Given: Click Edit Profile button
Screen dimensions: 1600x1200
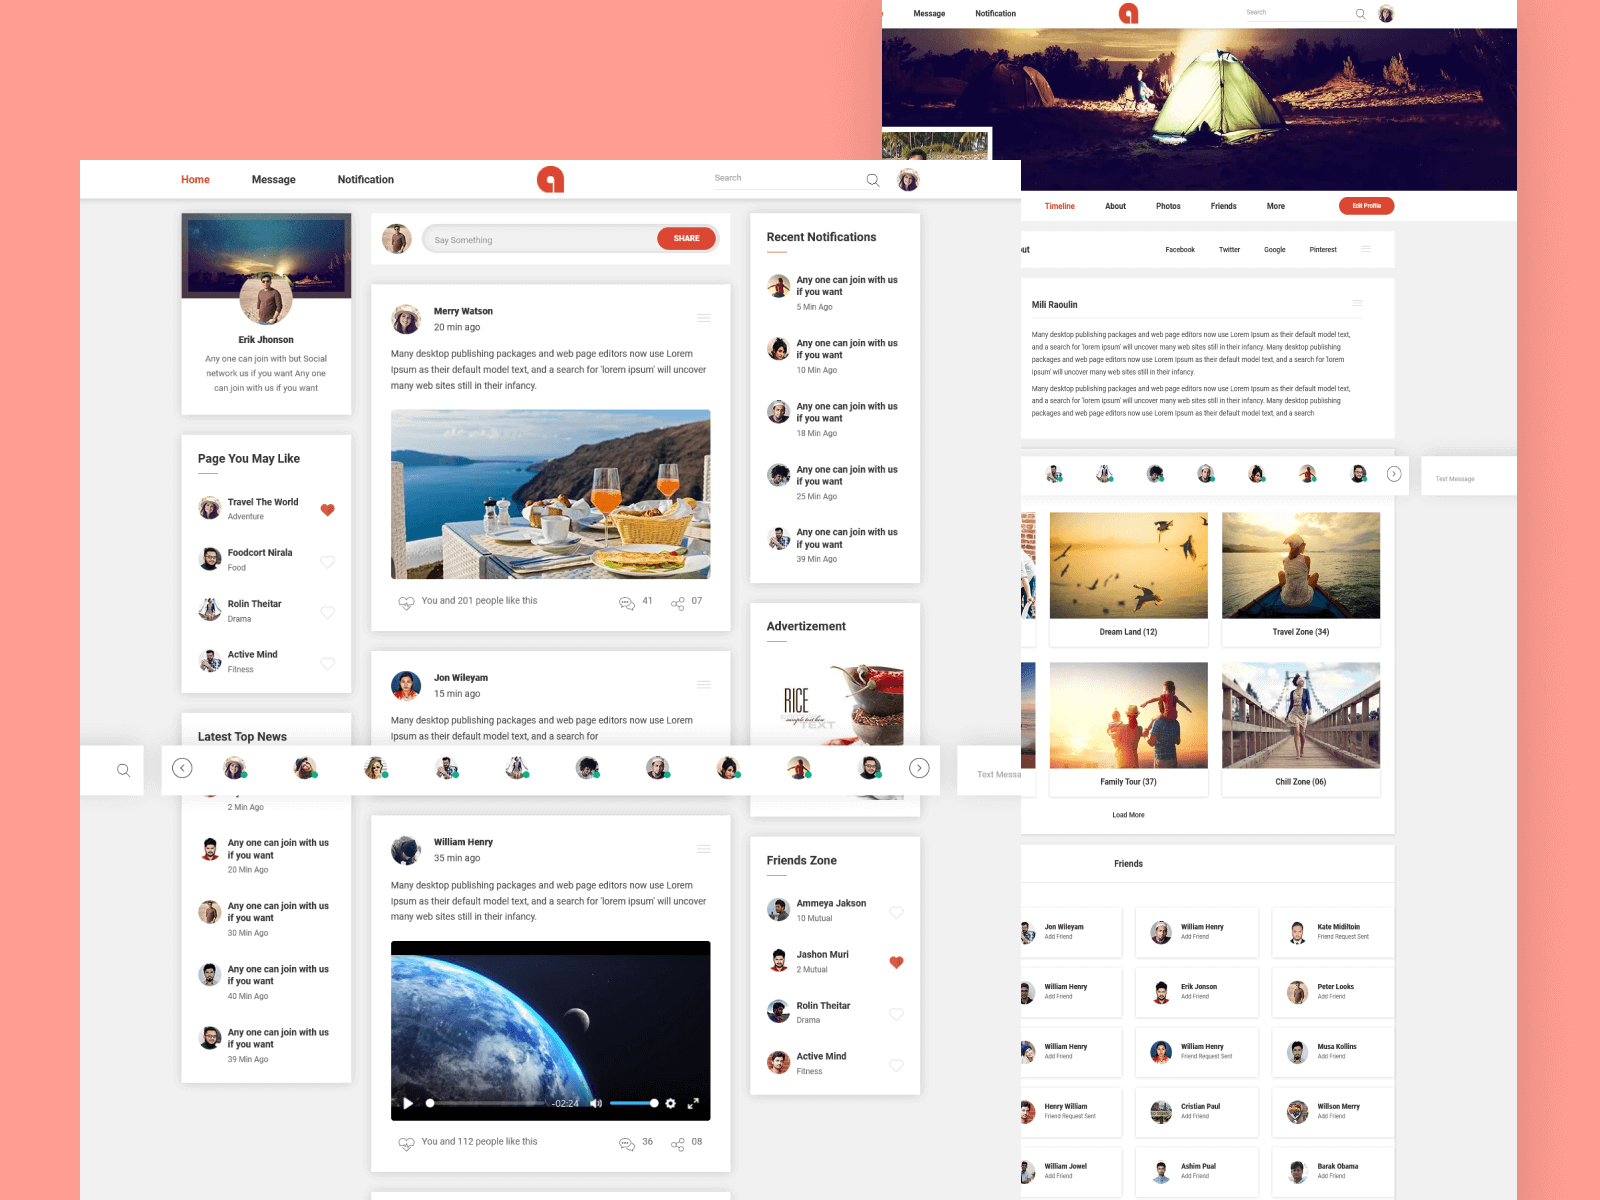Looking at the screenshot, I should click(x=1366, y=206).
